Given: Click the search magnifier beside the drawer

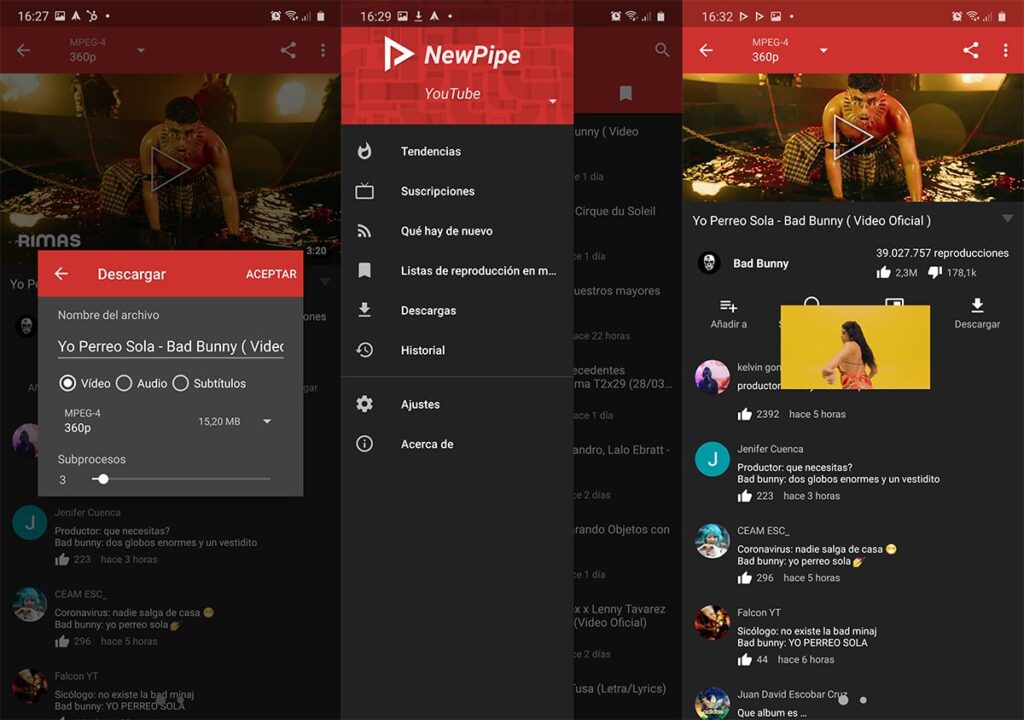Looking at the screenshot, I should point(662,50).
